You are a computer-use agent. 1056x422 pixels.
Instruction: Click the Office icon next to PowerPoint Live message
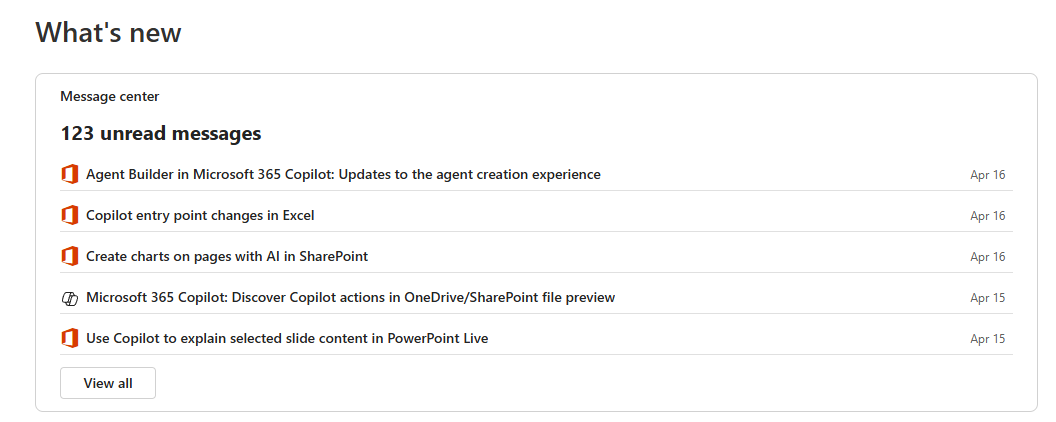pos(69,339)
